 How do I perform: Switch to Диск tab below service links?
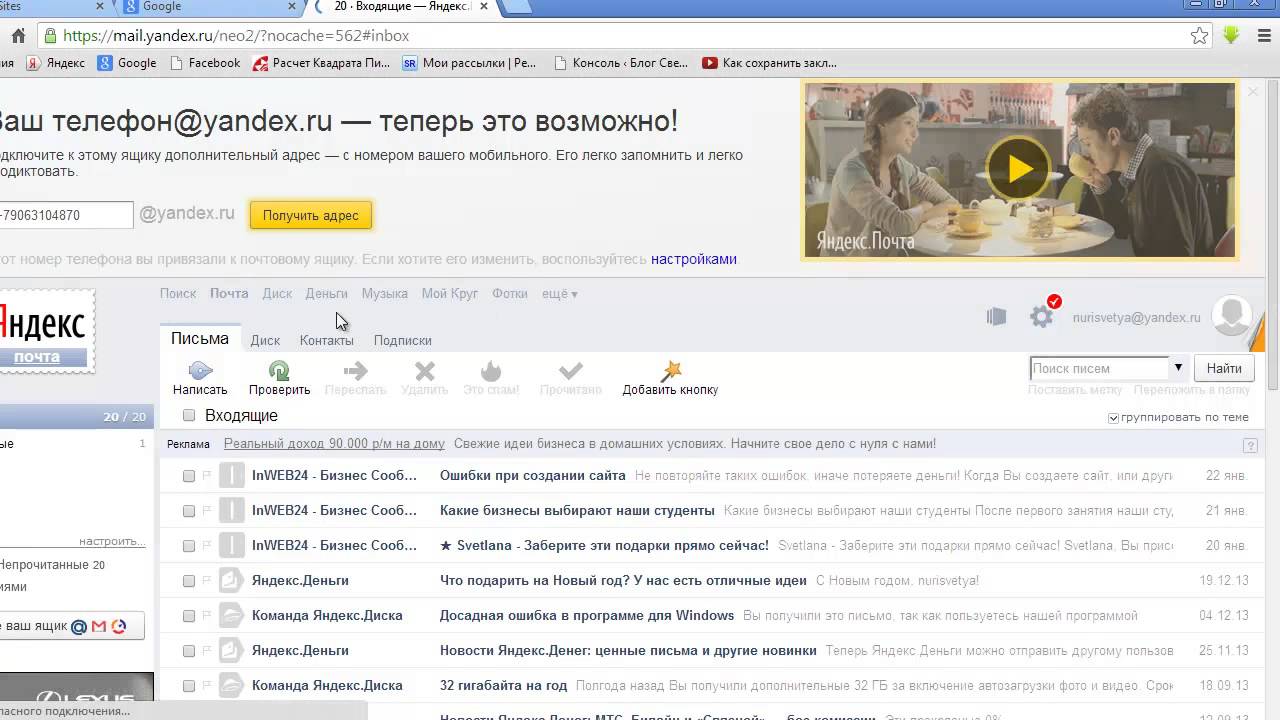click(x=265, y=340)
